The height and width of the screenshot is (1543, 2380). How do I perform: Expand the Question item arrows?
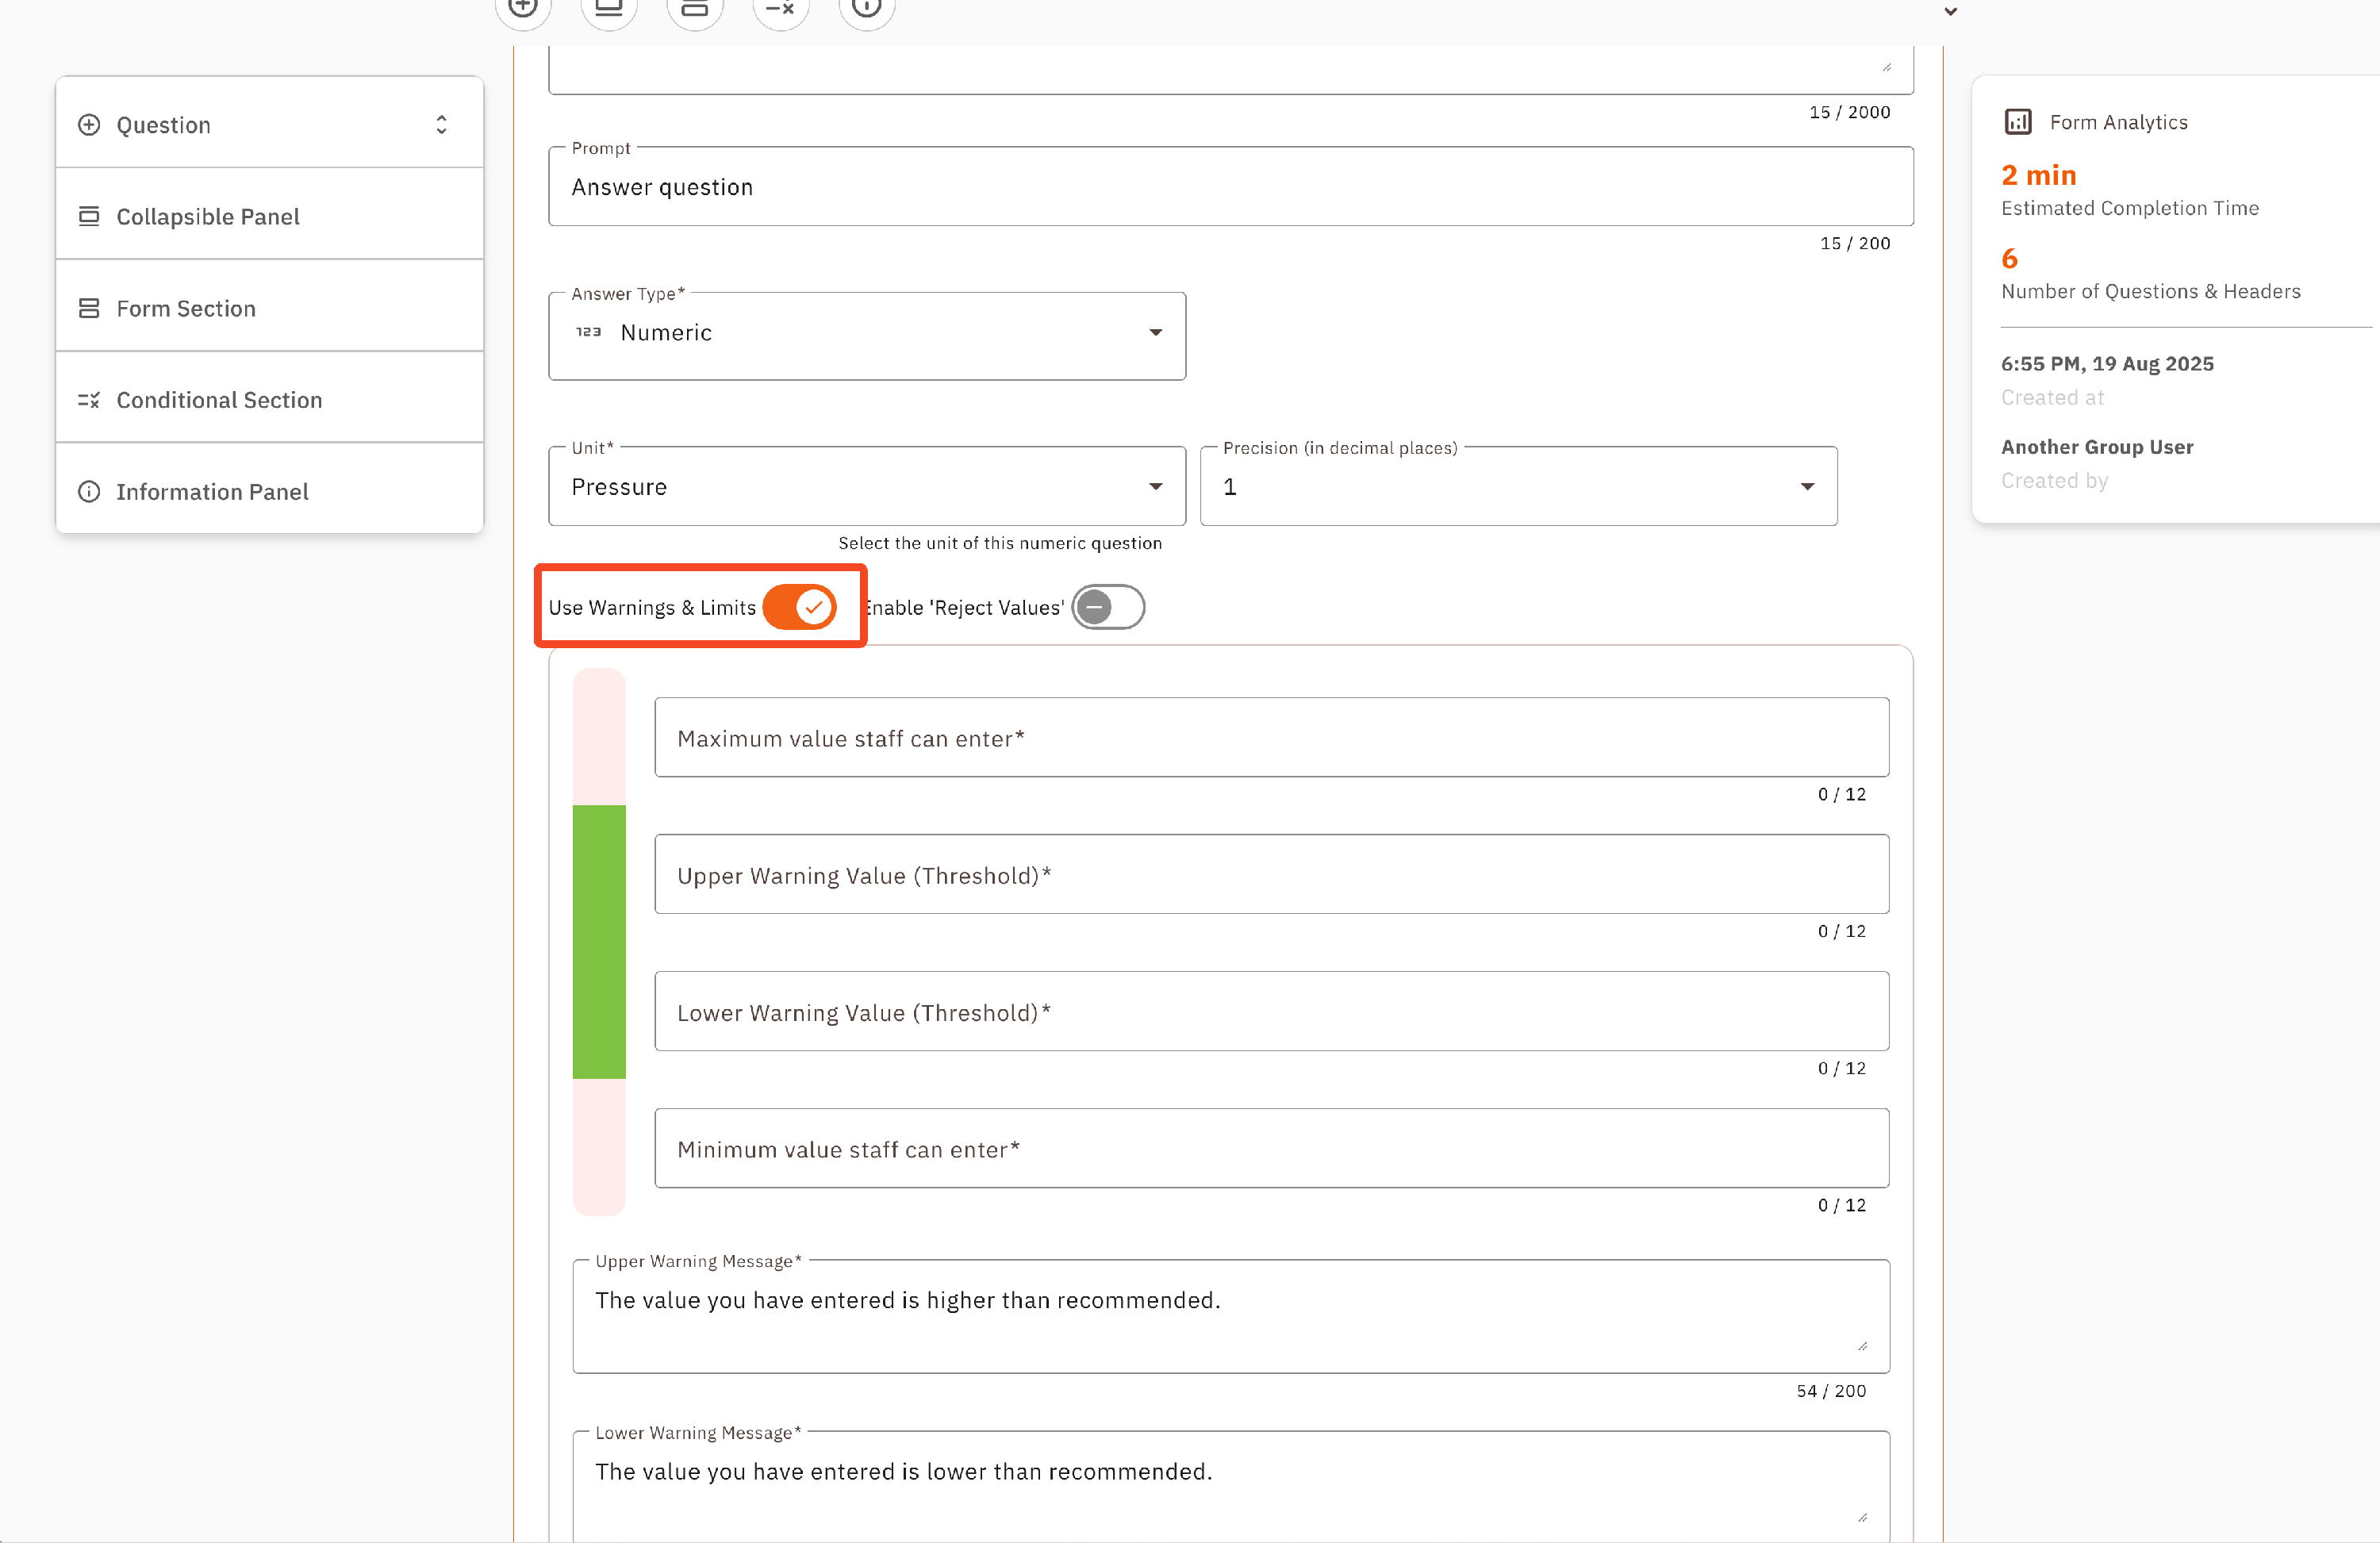(x=441, y=125)
